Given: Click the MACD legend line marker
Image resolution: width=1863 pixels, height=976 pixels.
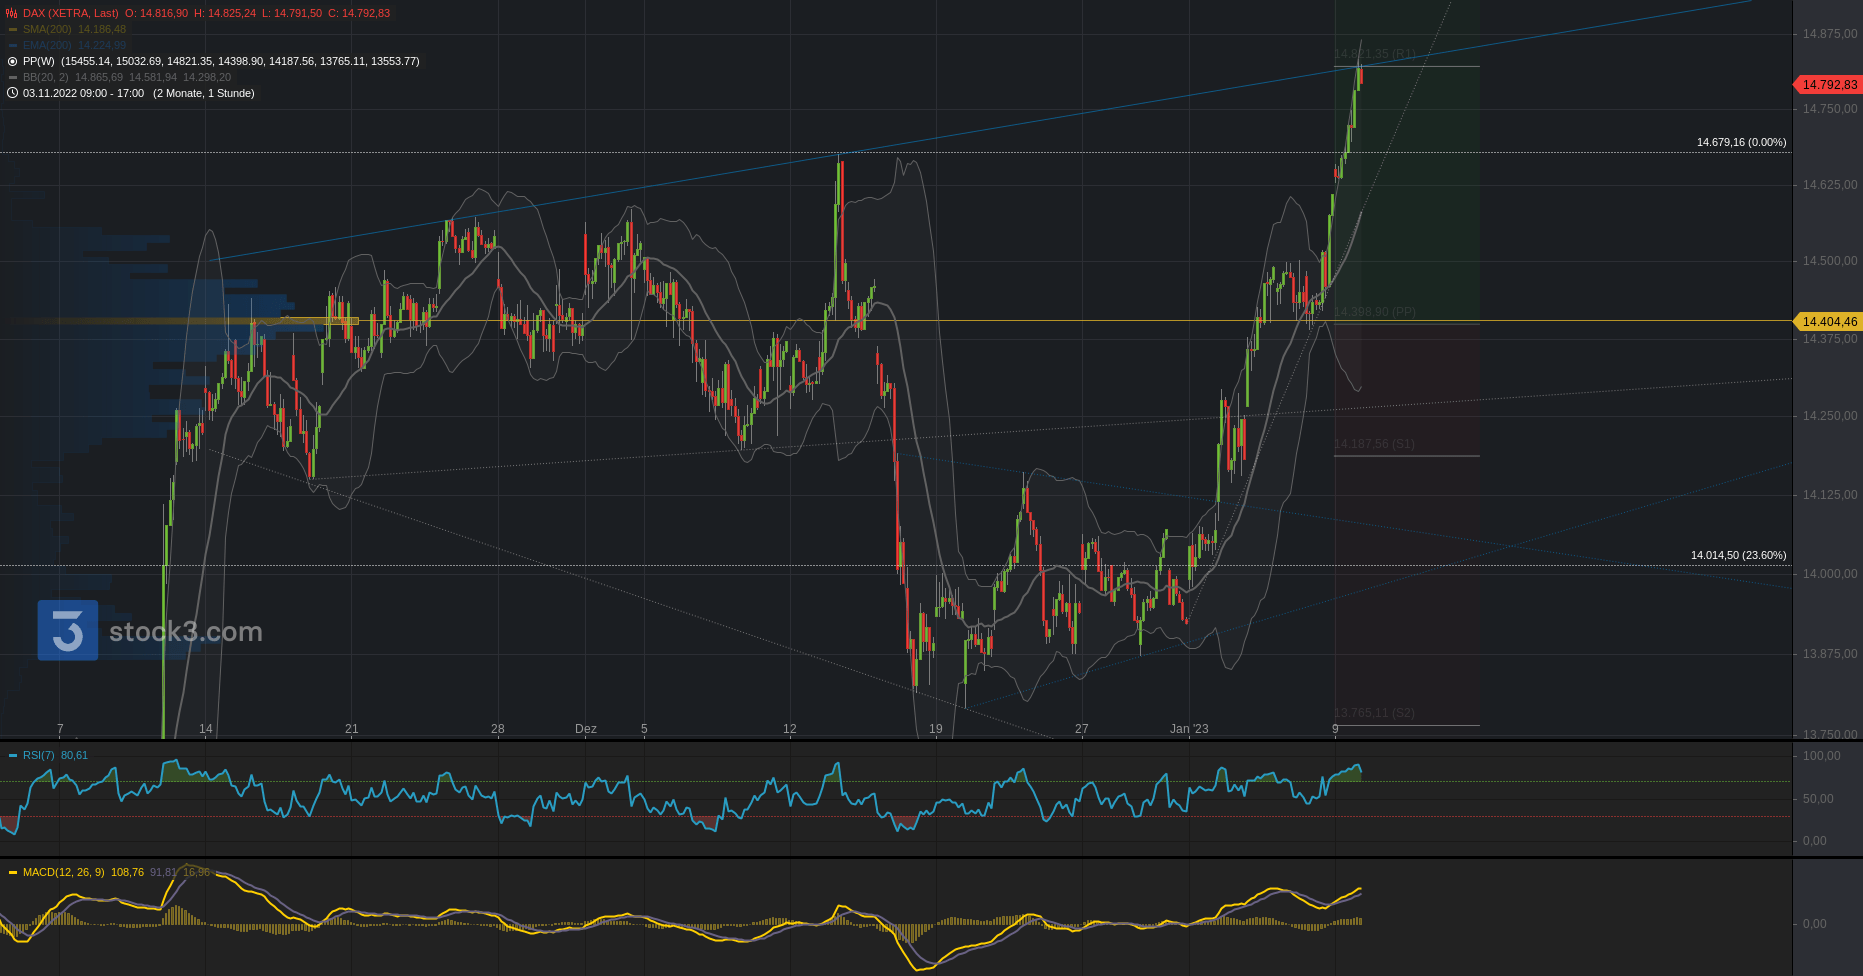Looking at the screenshot, I should 13,872.
